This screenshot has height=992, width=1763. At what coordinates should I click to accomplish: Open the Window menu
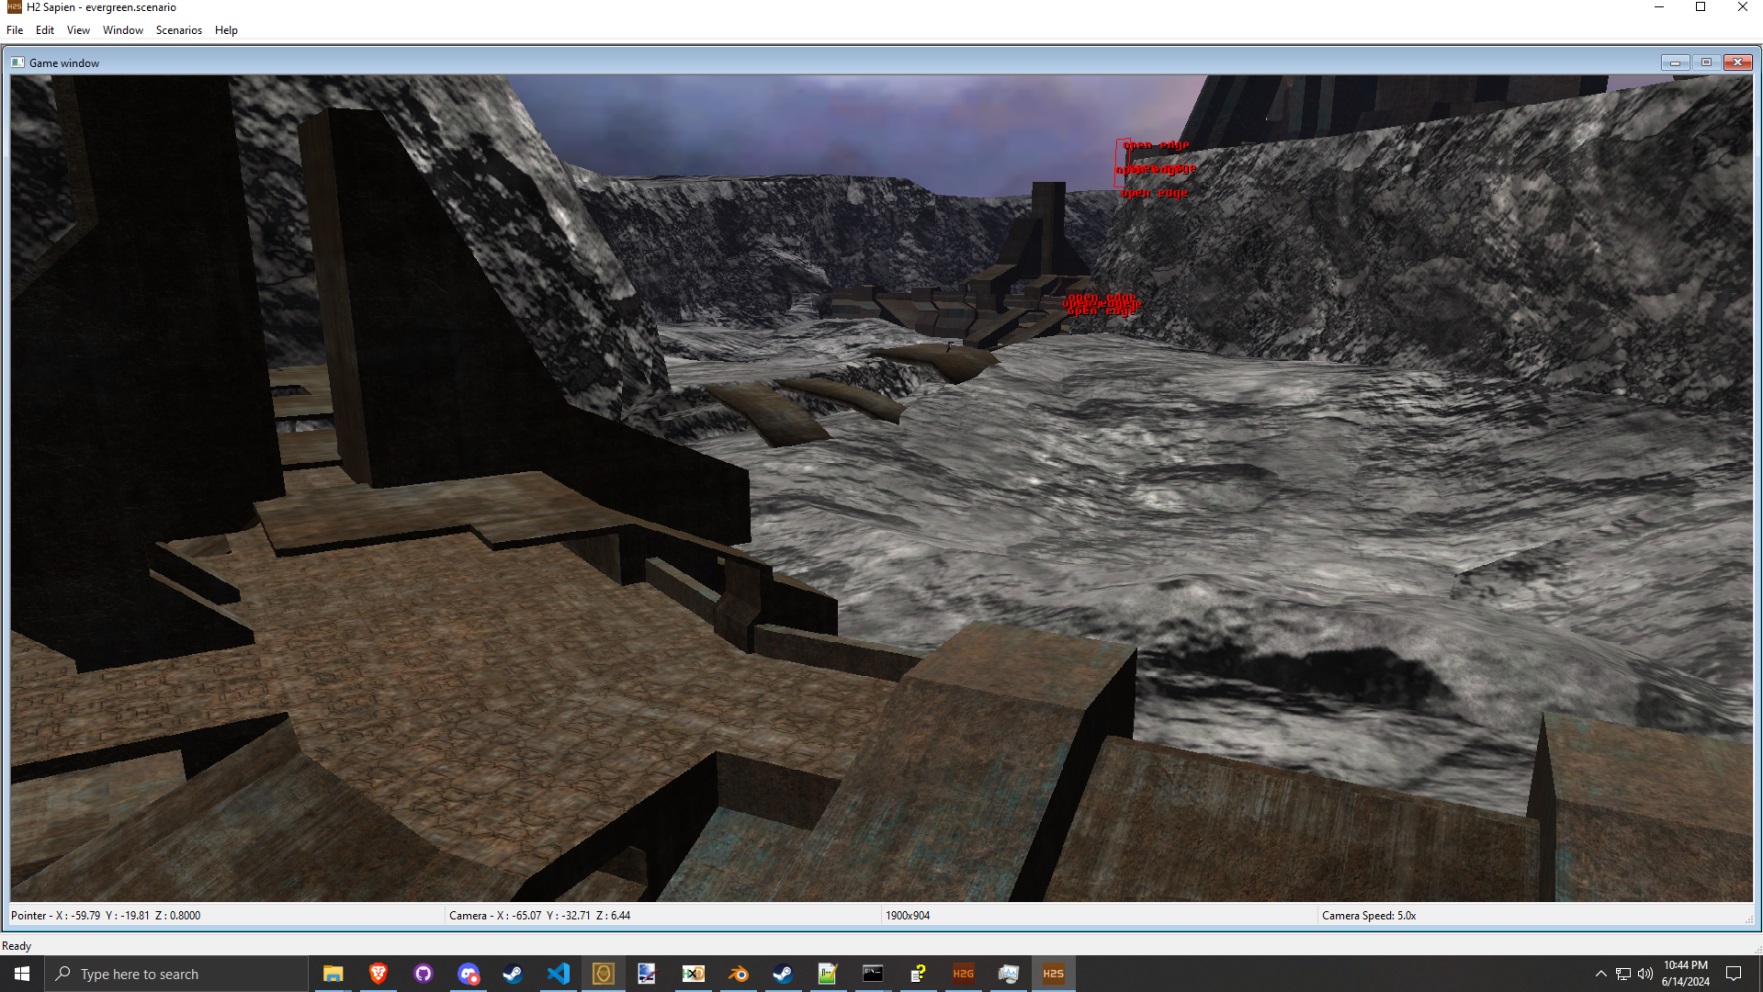pos(123,30)
